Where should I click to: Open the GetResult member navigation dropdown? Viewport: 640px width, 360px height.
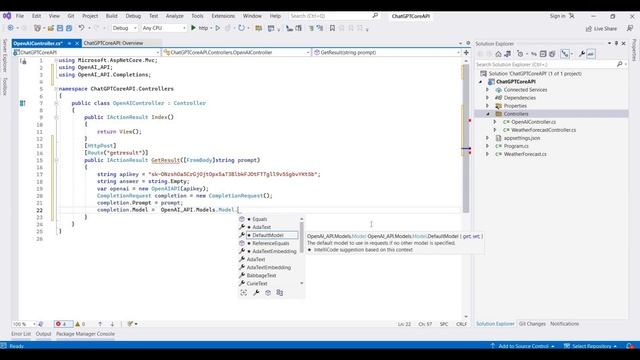tap(387, 52)
